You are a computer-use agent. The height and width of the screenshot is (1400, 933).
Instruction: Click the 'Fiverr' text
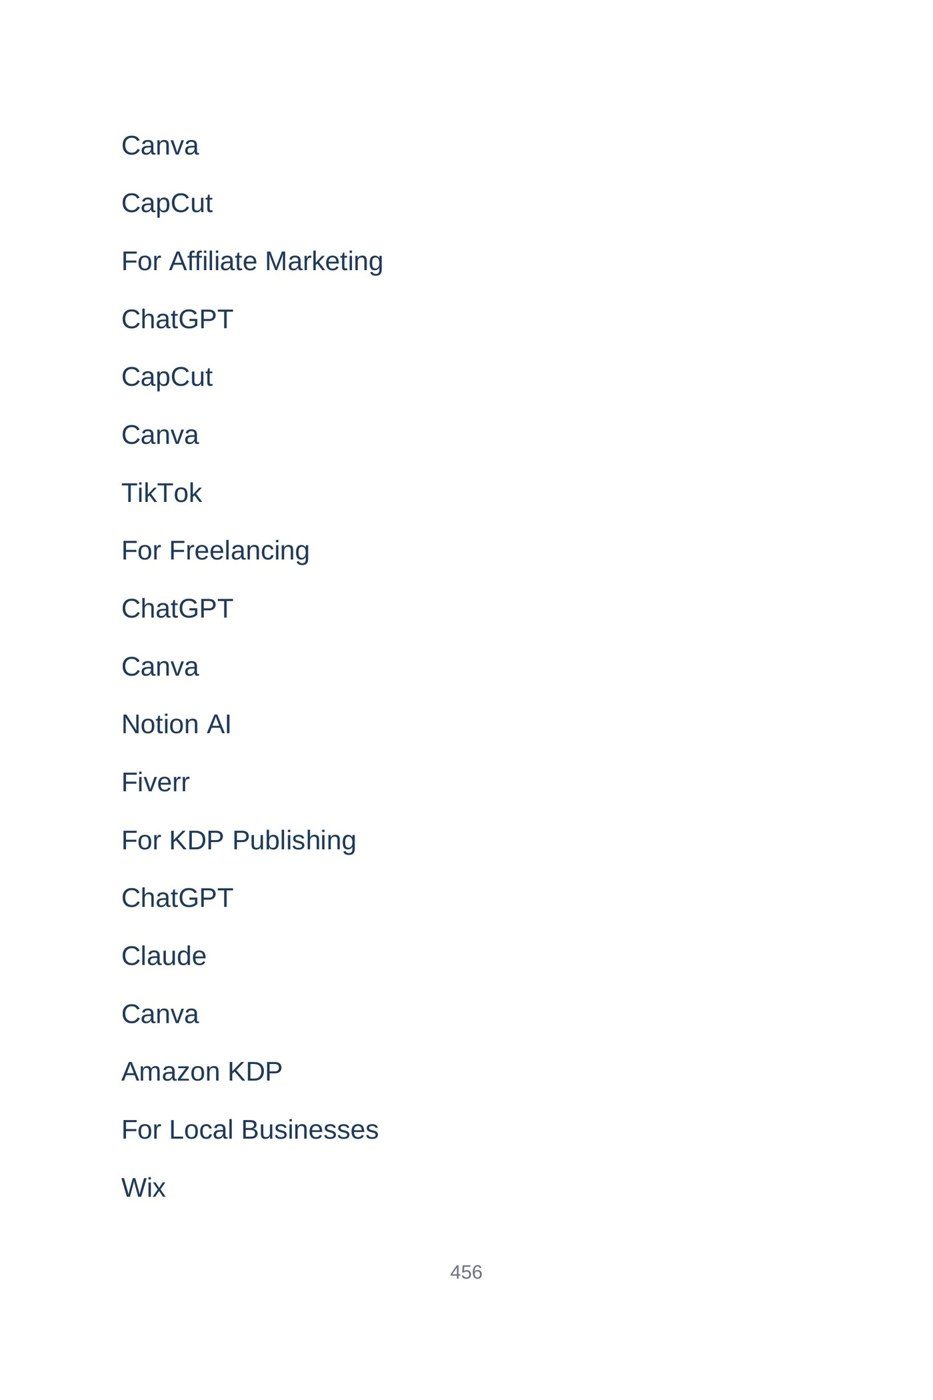(155, 783)
